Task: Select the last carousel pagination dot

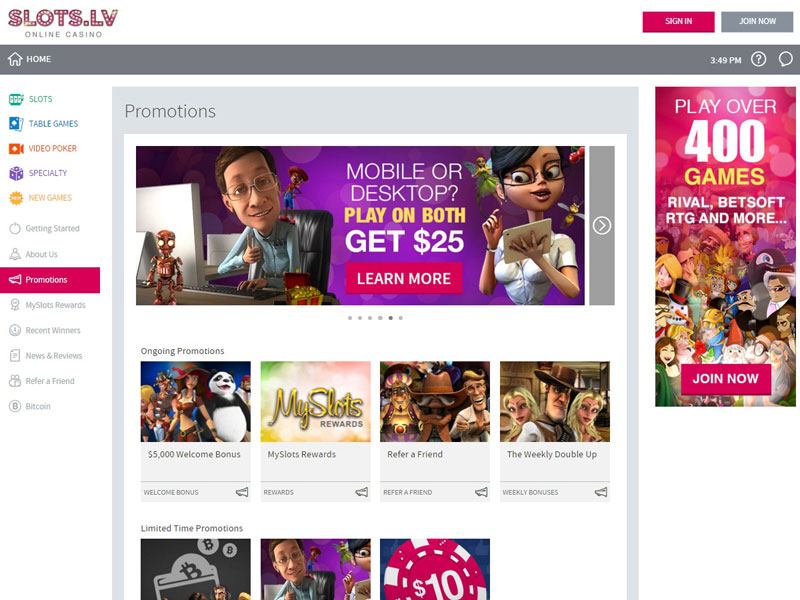Action: click(x=401, y=318)
